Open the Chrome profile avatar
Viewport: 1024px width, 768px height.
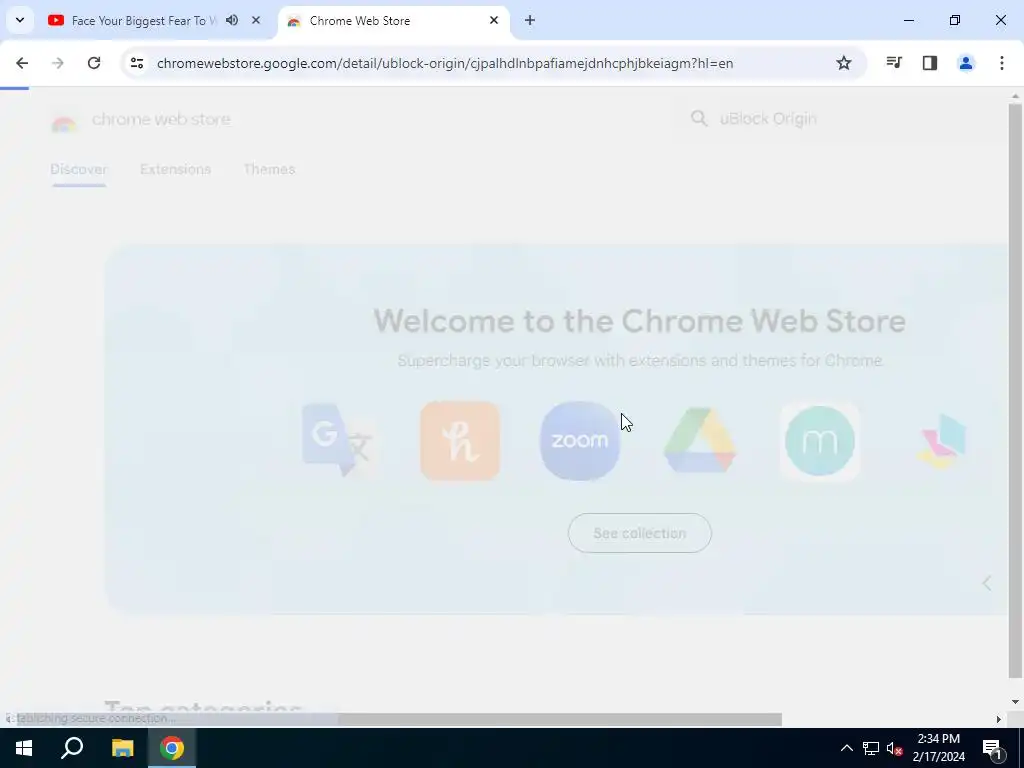(966, 63)
